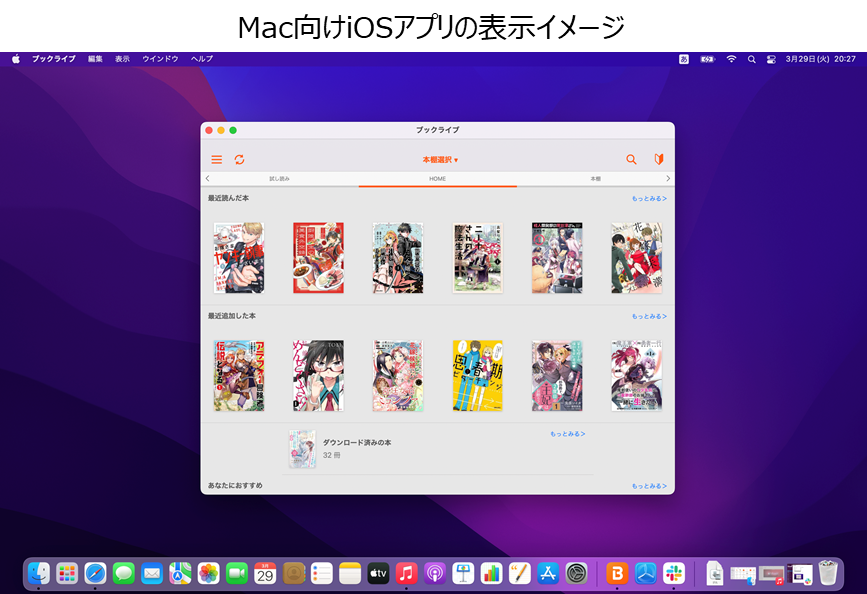Open the red food-themed book cover

point(318,258)
